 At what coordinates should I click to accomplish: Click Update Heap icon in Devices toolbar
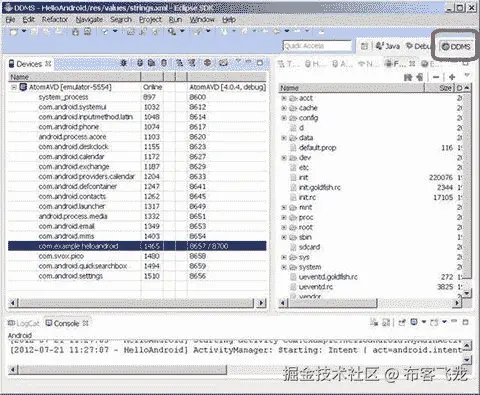click(x=140, y=63)
